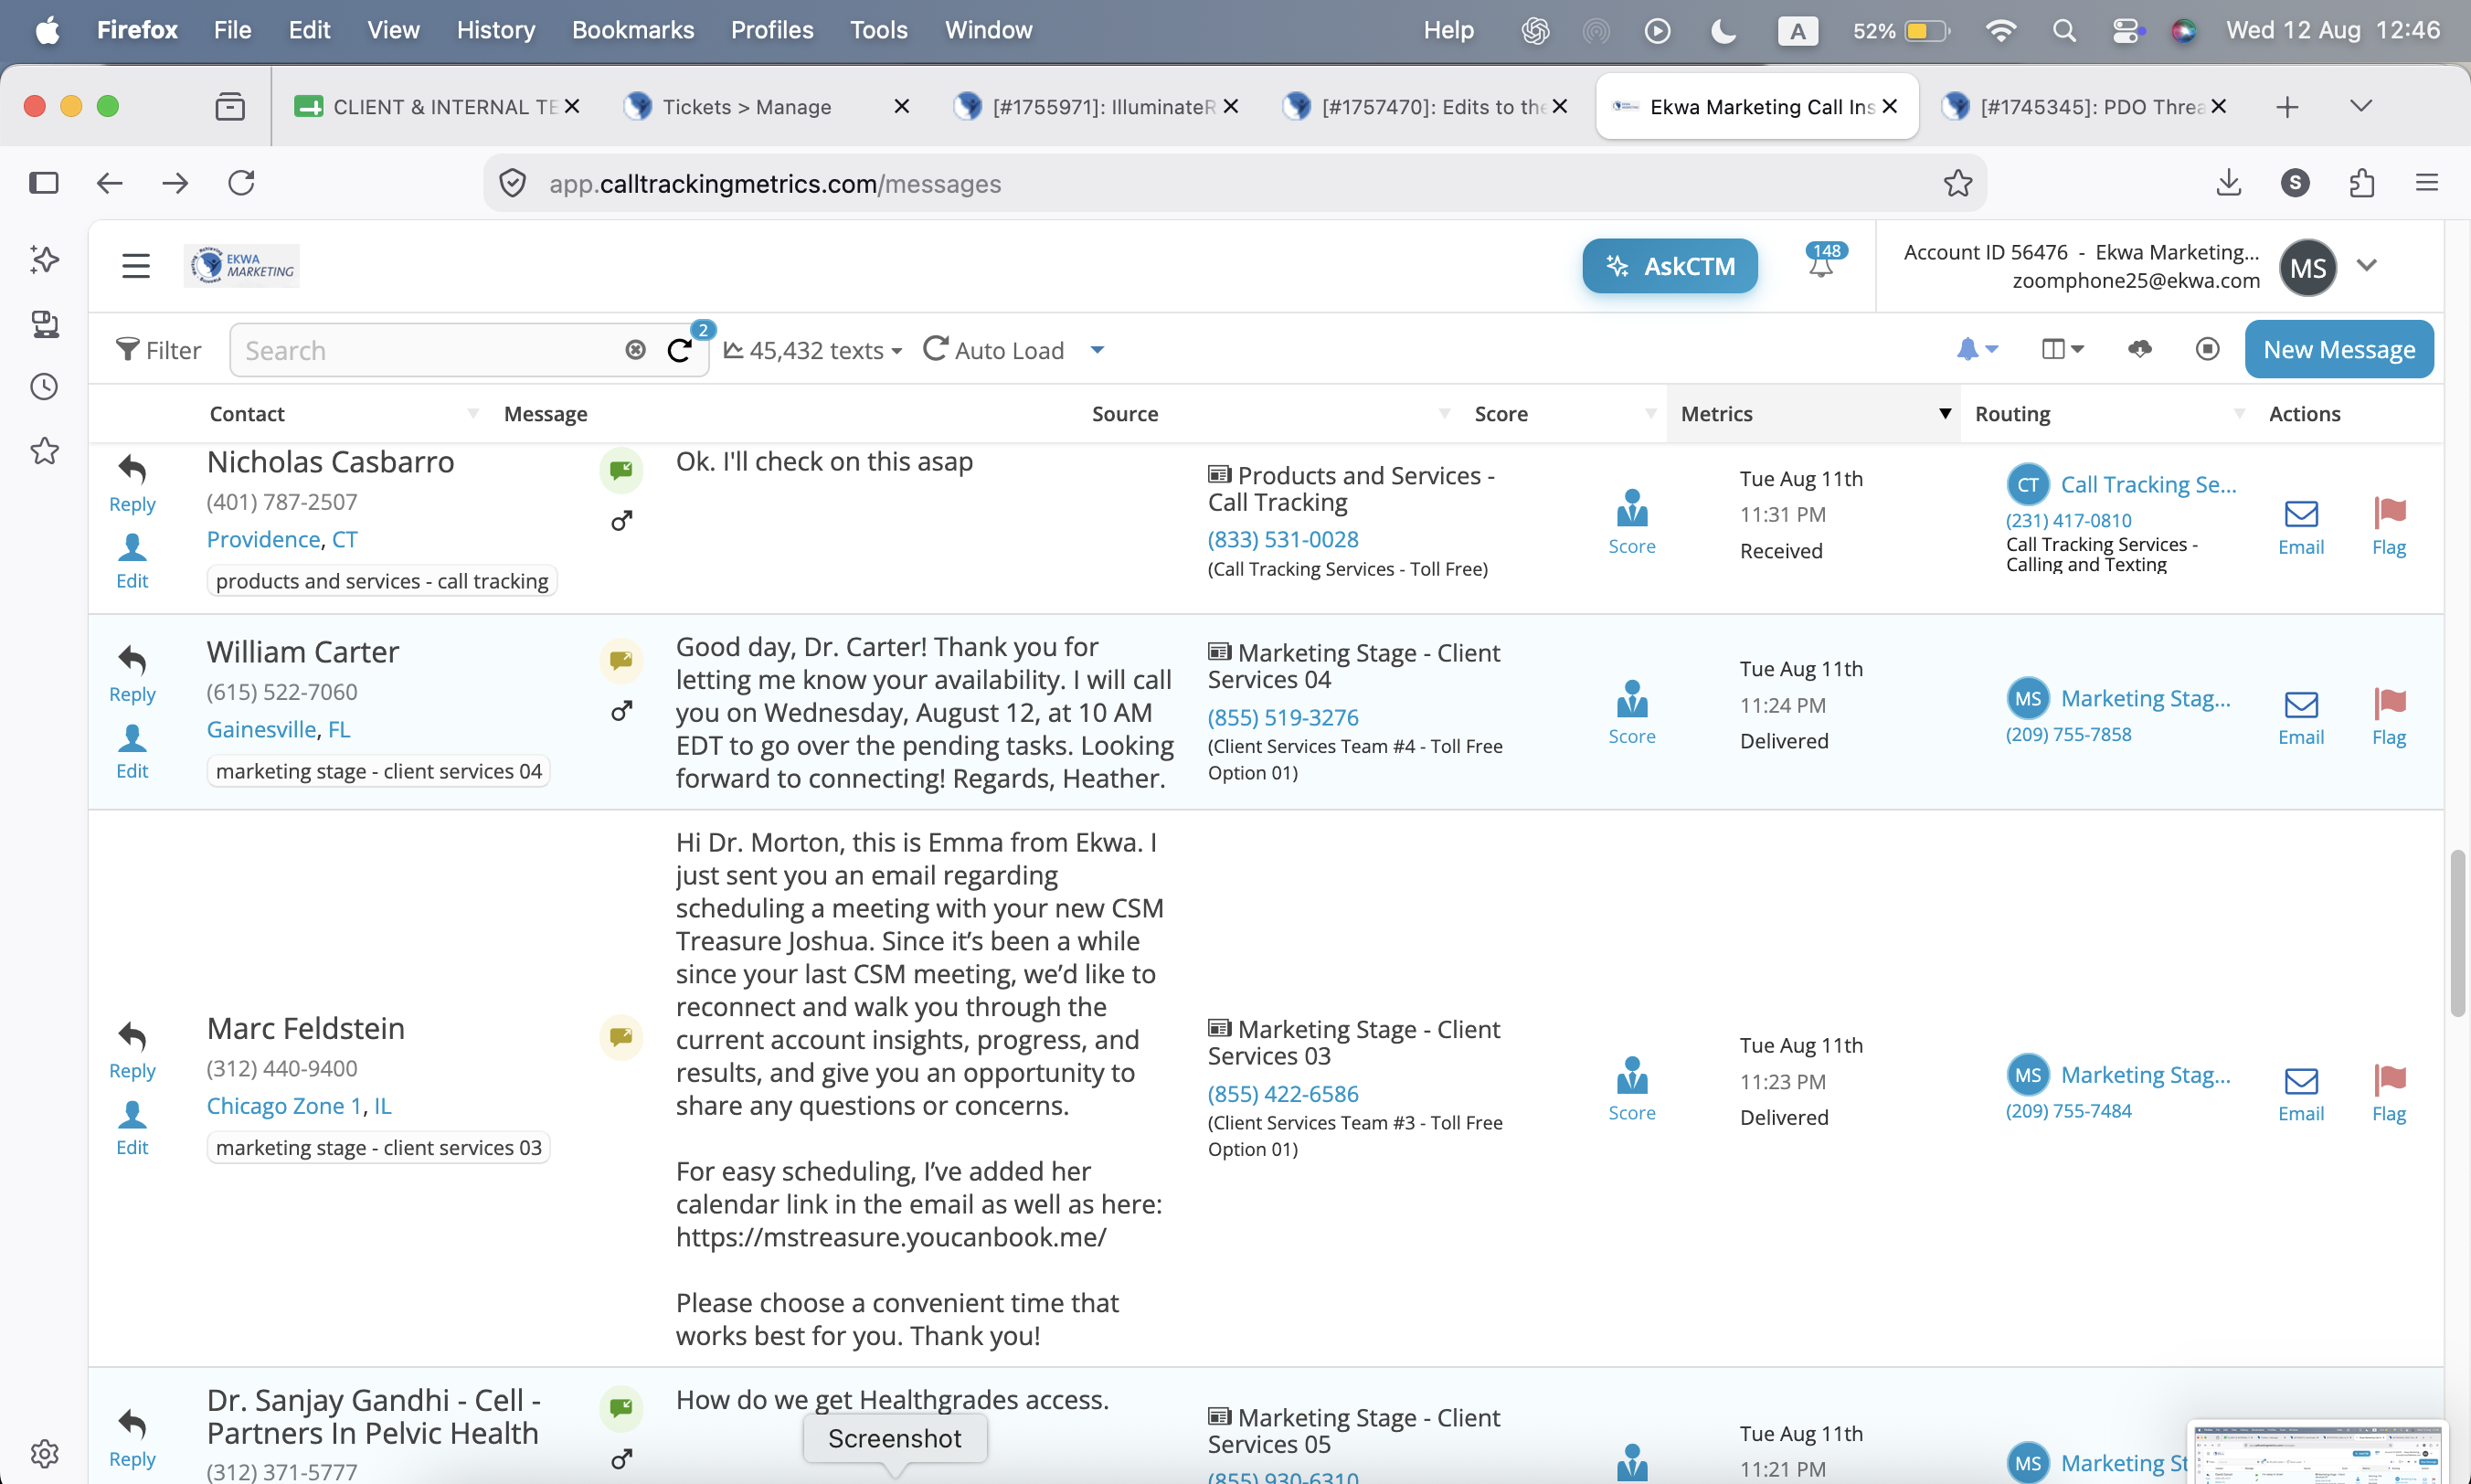The image size is (2471, 1484).
Task: Open Providence city link
Action: click(x=263, y=539)
